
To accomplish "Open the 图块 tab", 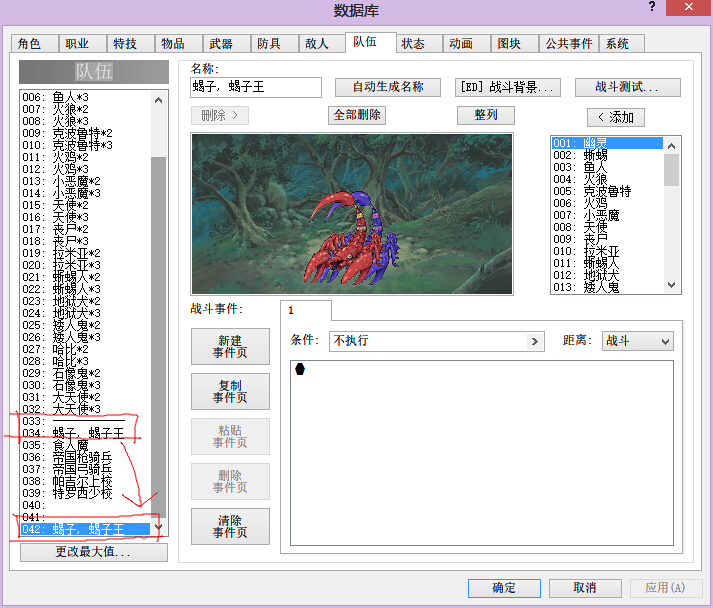I will pos(515,44).
